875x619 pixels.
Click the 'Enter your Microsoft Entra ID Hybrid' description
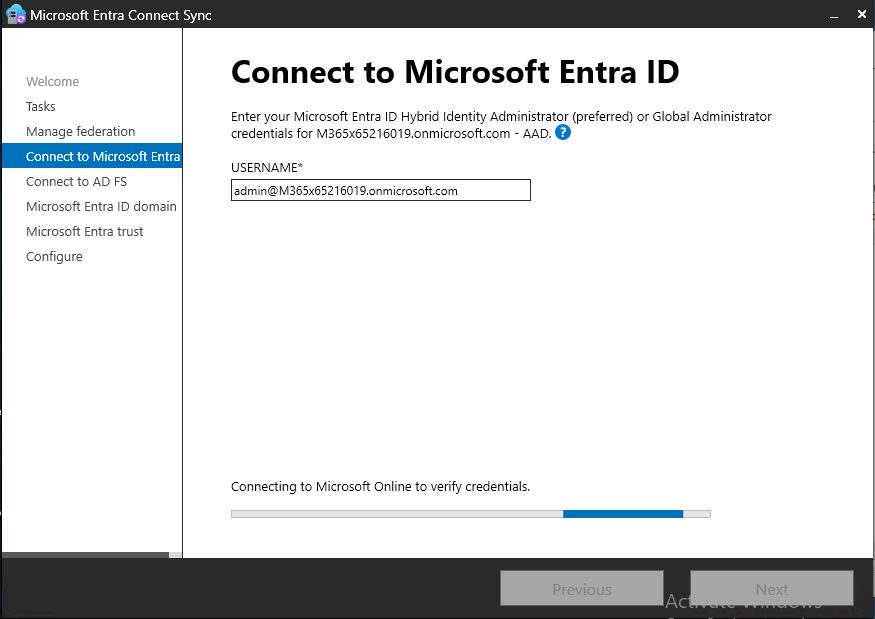click(501, 125)
